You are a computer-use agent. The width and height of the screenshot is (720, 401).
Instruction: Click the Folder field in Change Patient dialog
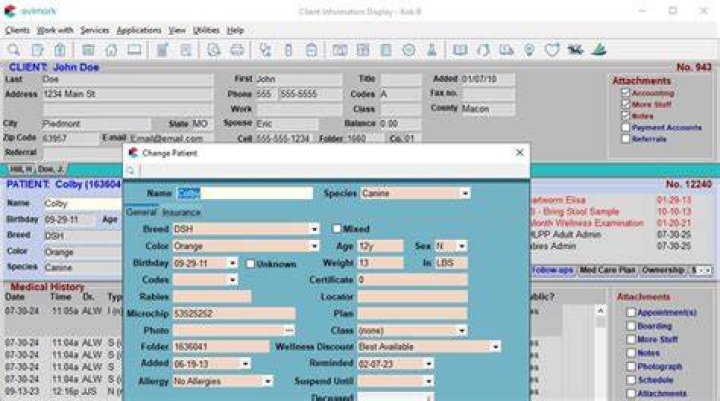(x=221, y=347)
